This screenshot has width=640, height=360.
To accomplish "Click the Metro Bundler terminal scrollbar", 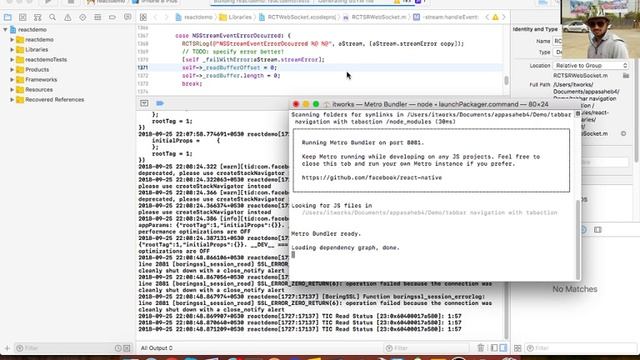I will [x=578, y=239].
